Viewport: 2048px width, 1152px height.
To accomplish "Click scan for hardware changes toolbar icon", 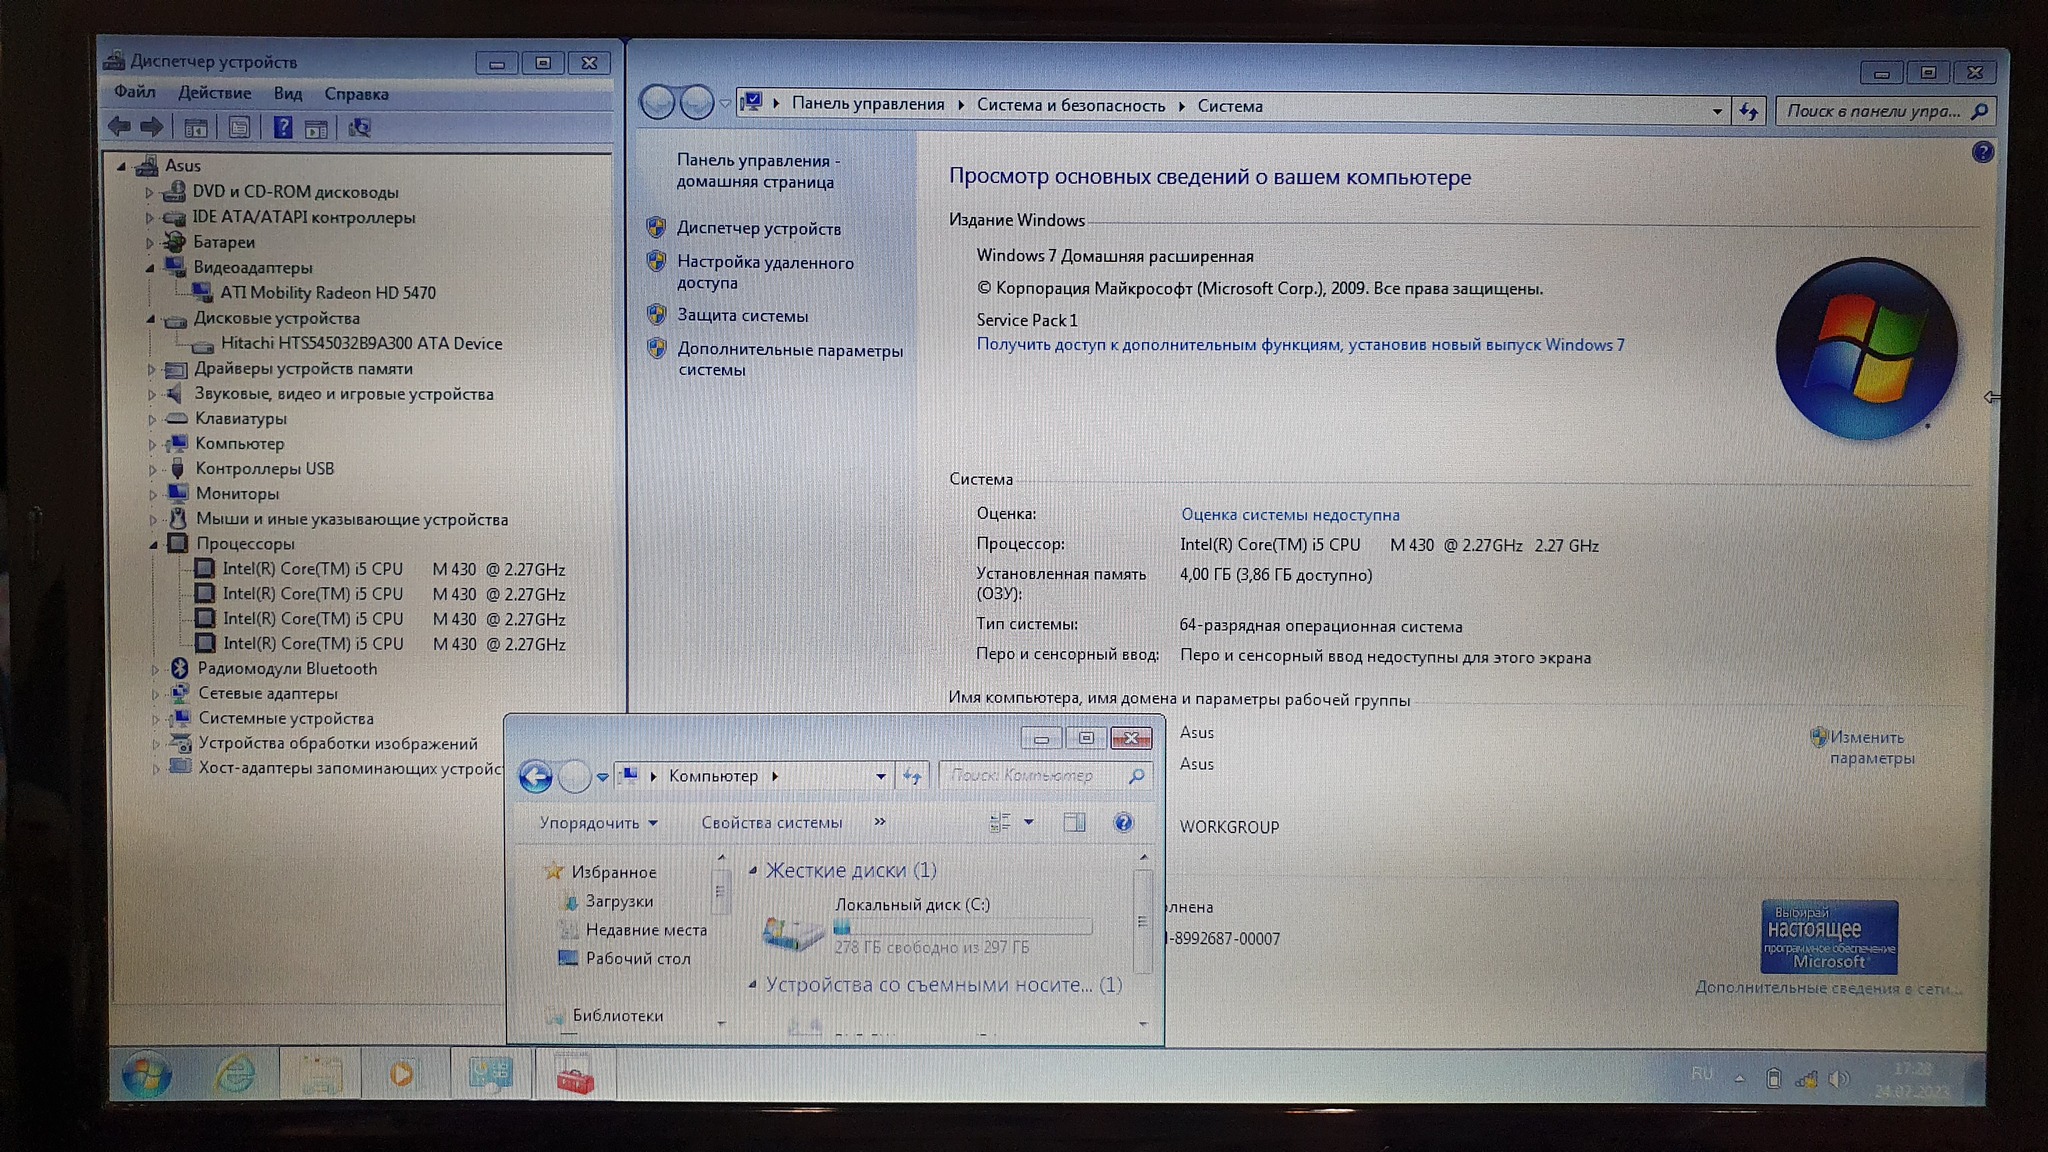I will [x=359, y=128].
